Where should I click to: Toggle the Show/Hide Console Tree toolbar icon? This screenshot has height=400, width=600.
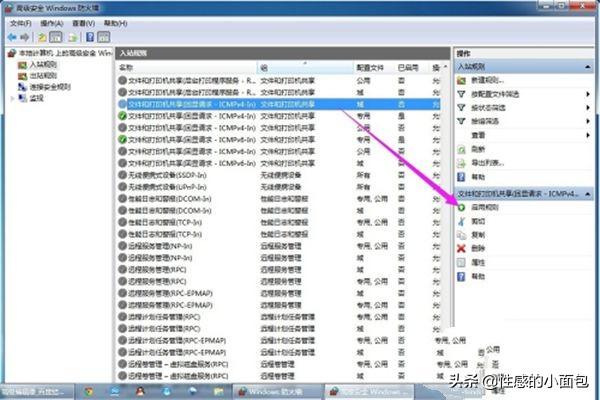[56, 37]
